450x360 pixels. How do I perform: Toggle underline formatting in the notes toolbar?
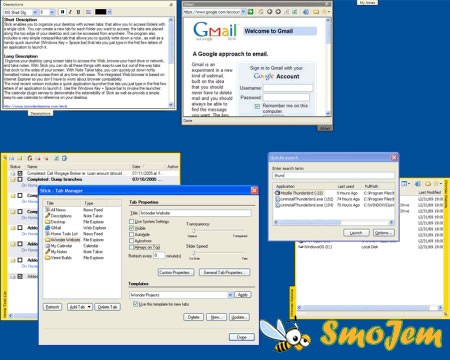pyautogui.click(x=79, y=12)
